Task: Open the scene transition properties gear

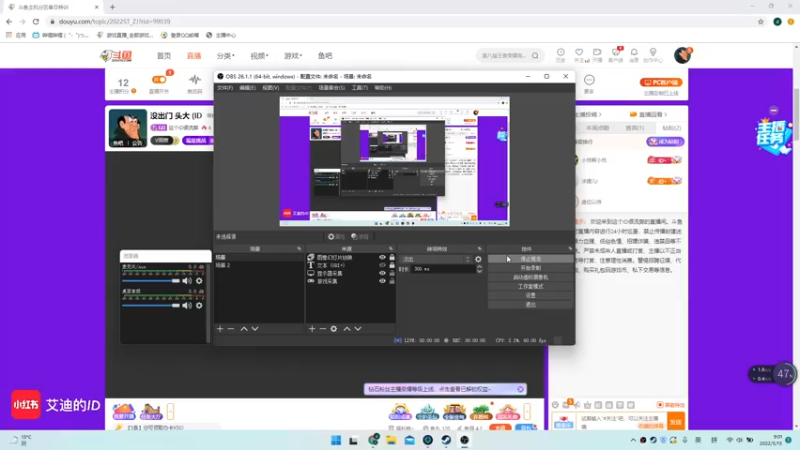Action: pos(478,259)
